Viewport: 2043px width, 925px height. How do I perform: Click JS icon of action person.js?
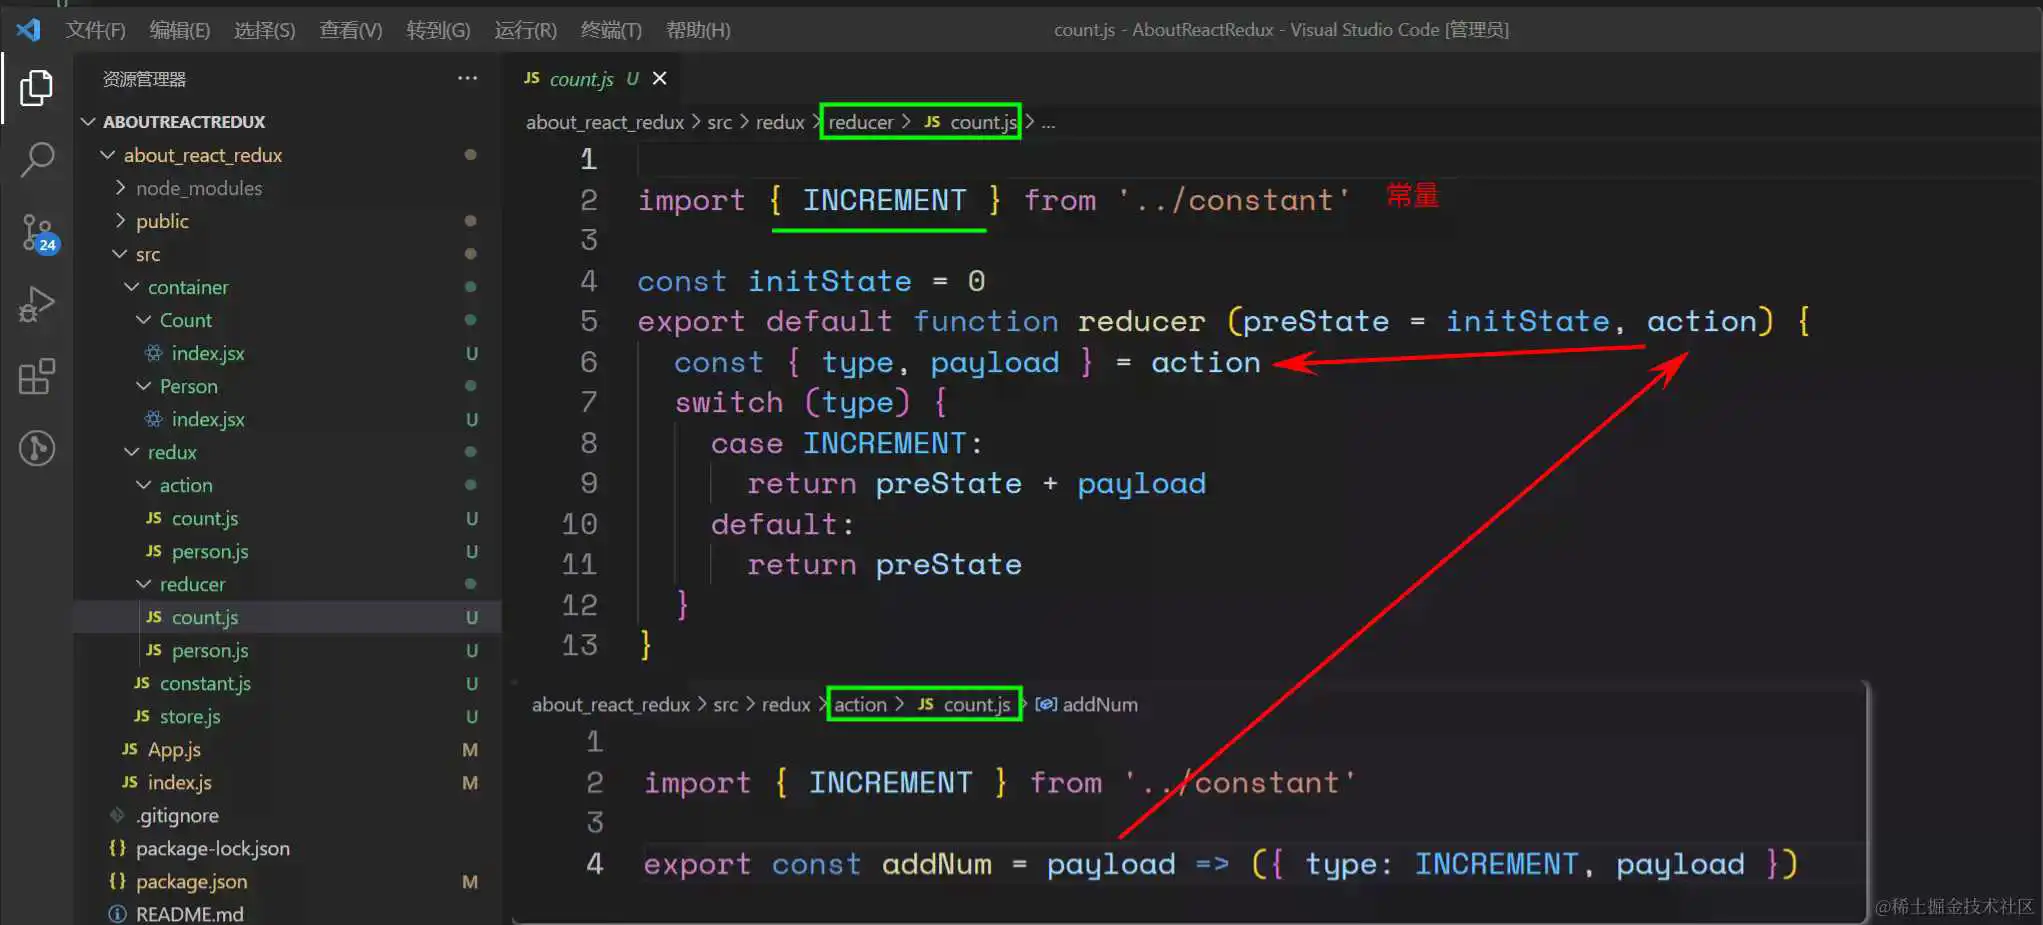point(153,551)
